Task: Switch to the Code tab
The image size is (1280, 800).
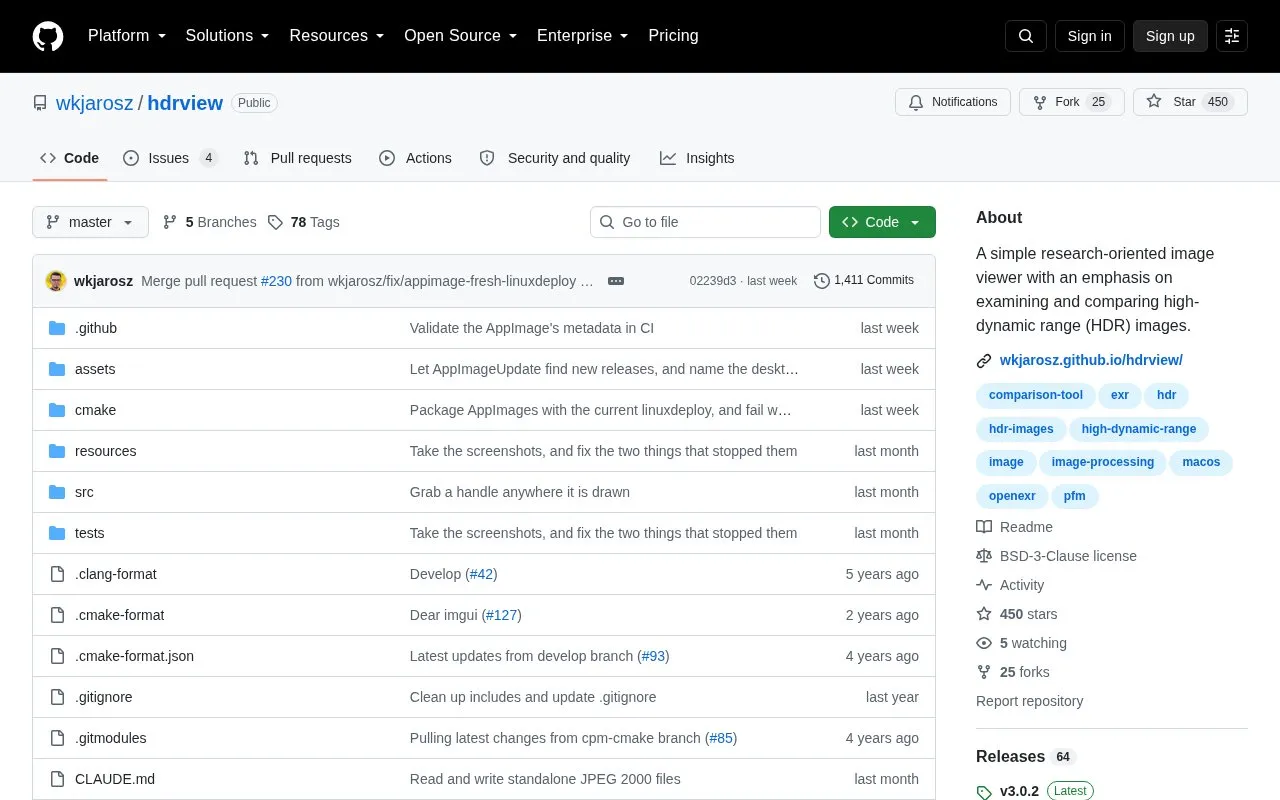Action: [69, 158]
